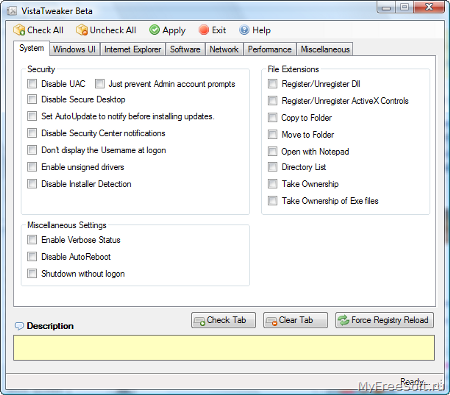The image size is (450, 395).
Task: Toggle Disable Secure Desktop checkbox
Action: [32, 99]
